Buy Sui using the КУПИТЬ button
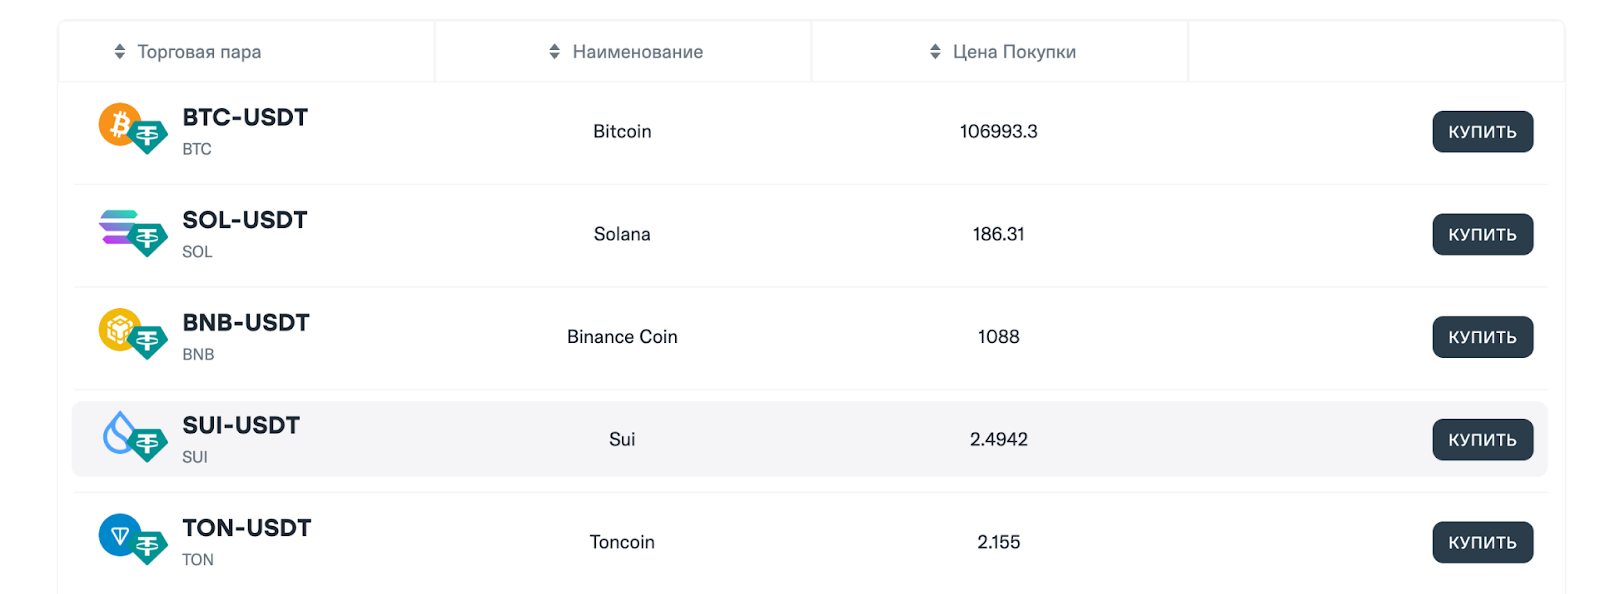The width and height of the screenshot is (1600, 594). 1482,440
